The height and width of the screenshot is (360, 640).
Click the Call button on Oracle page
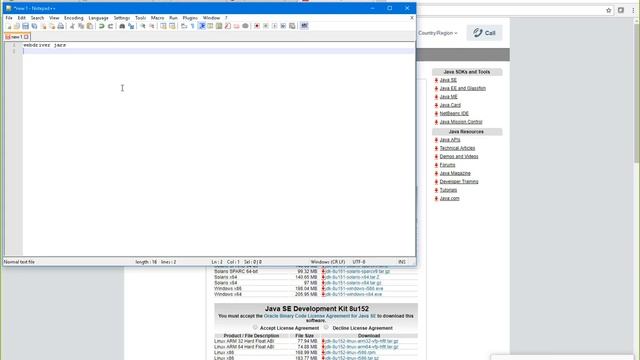point(484,33)
